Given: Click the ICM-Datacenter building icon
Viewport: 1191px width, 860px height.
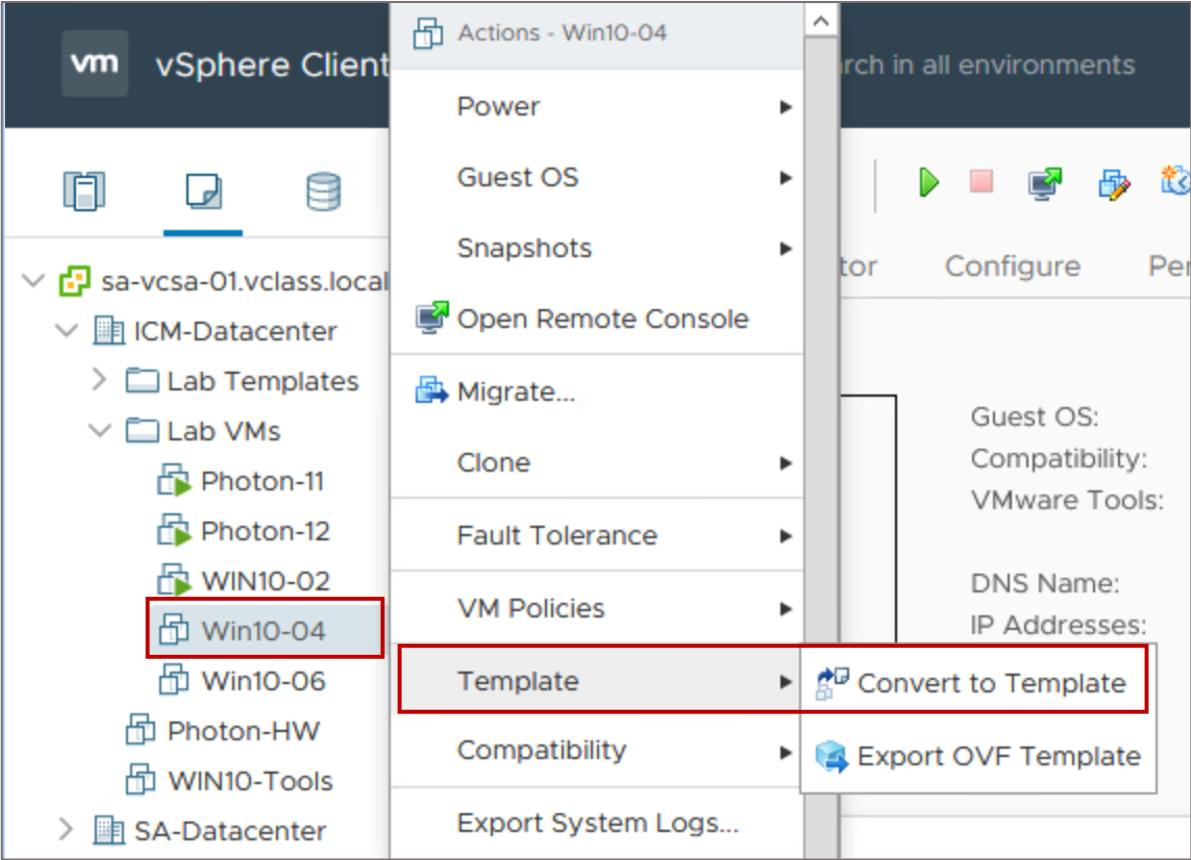Looking at the screenshot, I should point(109,330).
